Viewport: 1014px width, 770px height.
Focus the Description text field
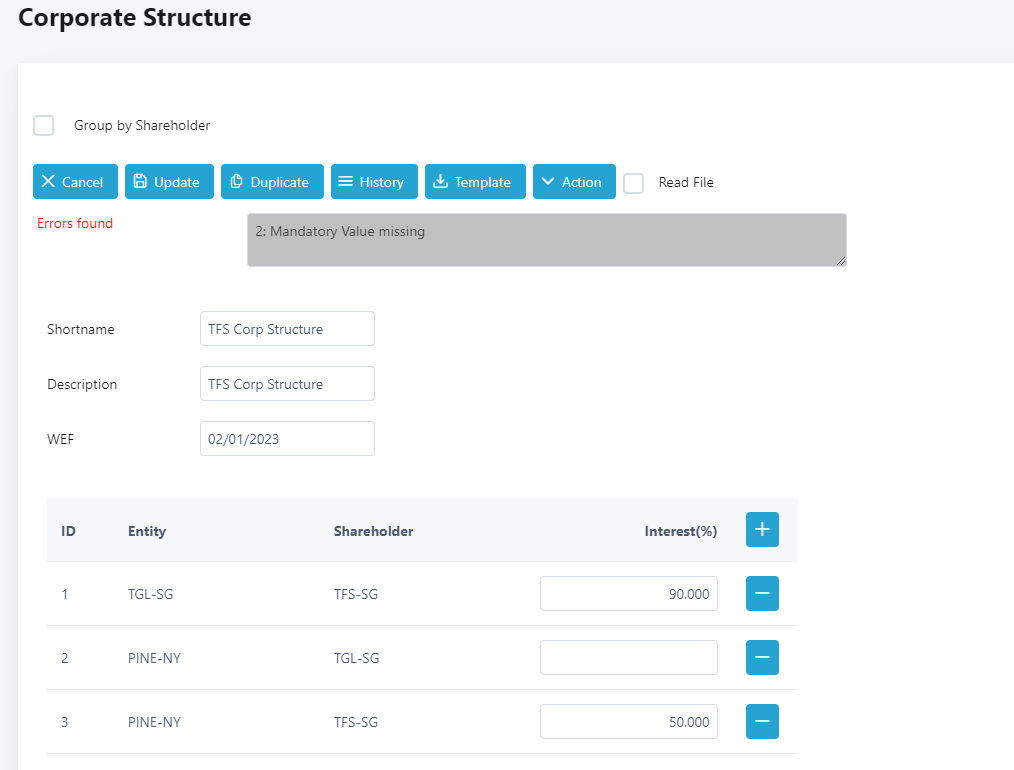click(x=287, y=384)
